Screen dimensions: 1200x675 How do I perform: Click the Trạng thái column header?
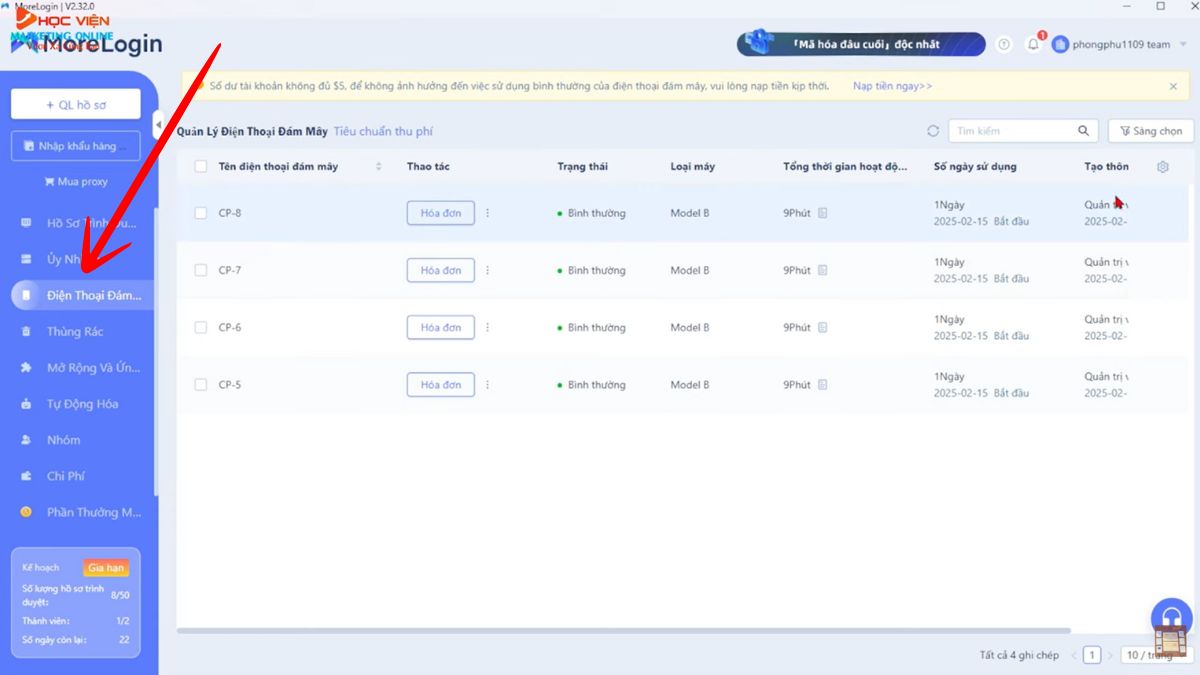[x=583, y=167]
